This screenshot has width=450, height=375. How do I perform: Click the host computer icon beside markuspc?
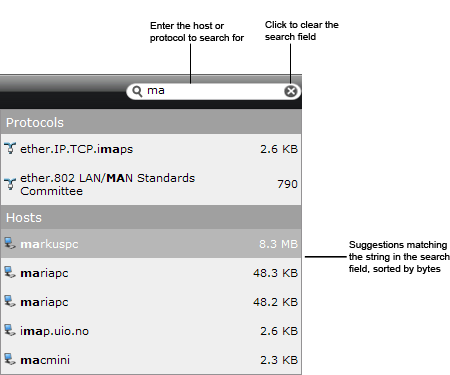(10, 243)
